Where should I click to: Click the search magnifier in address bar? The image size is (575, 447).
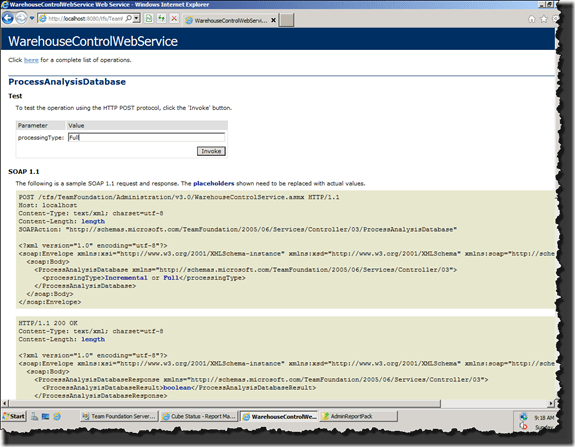[x=129, y=18]
